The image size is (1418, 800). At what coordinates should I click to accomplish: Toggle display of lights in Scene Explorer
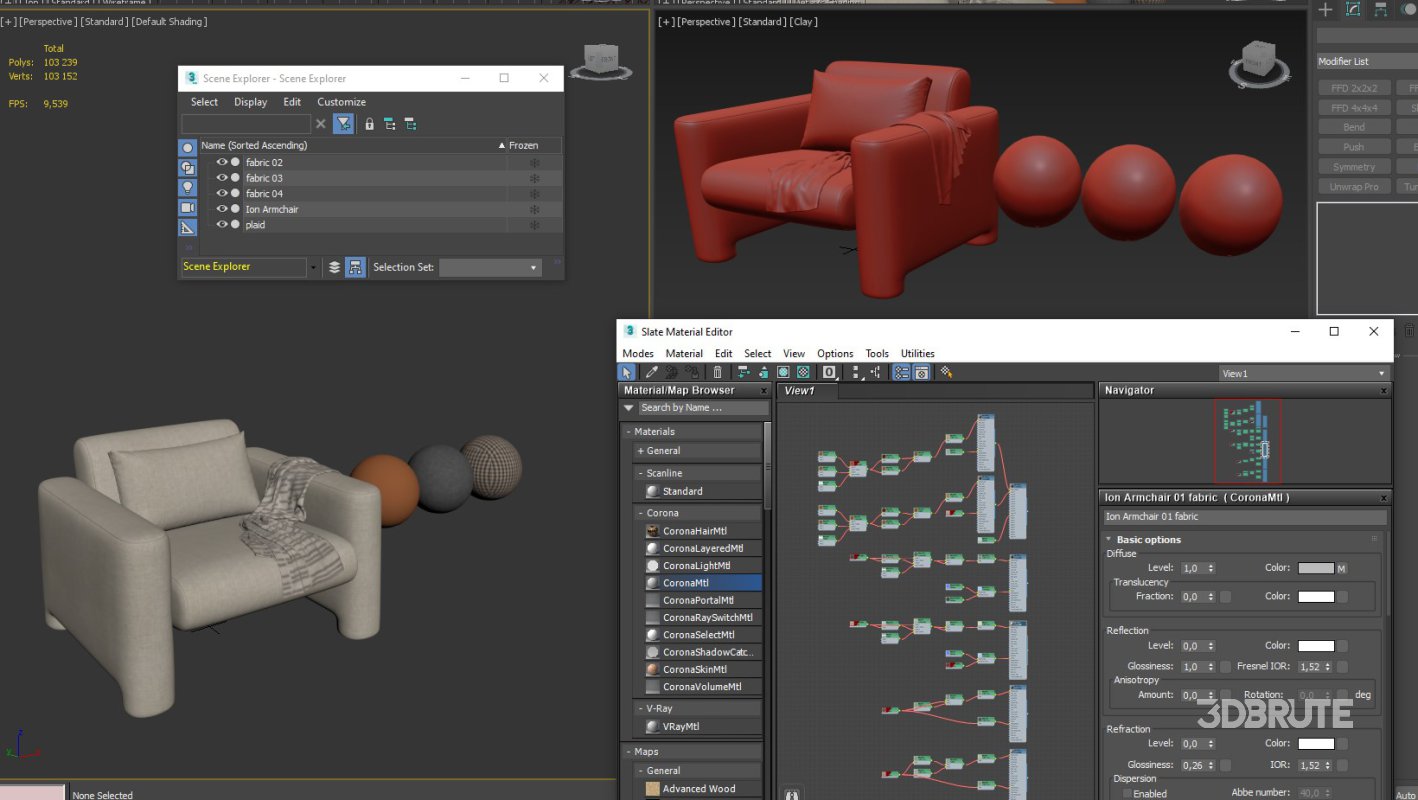[187, 187]
